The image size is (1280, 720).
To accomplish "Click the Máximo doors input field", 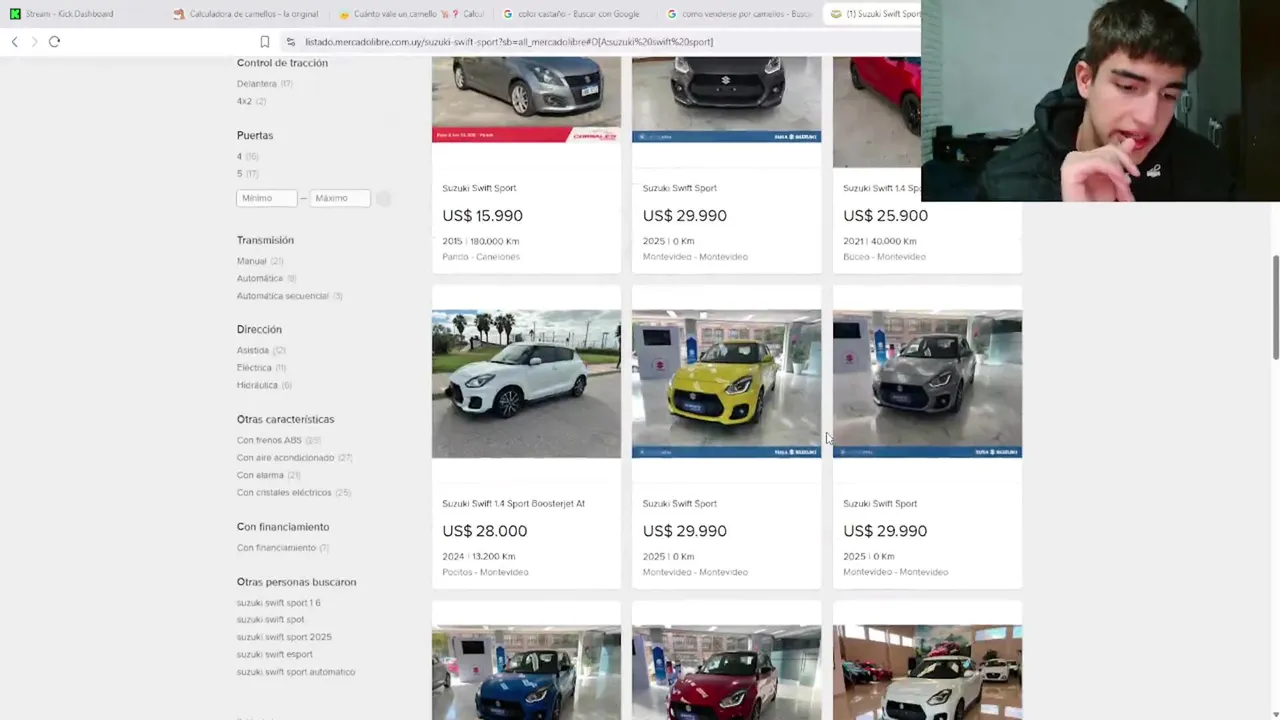I will pyautogui.click(x=340, y=198).
